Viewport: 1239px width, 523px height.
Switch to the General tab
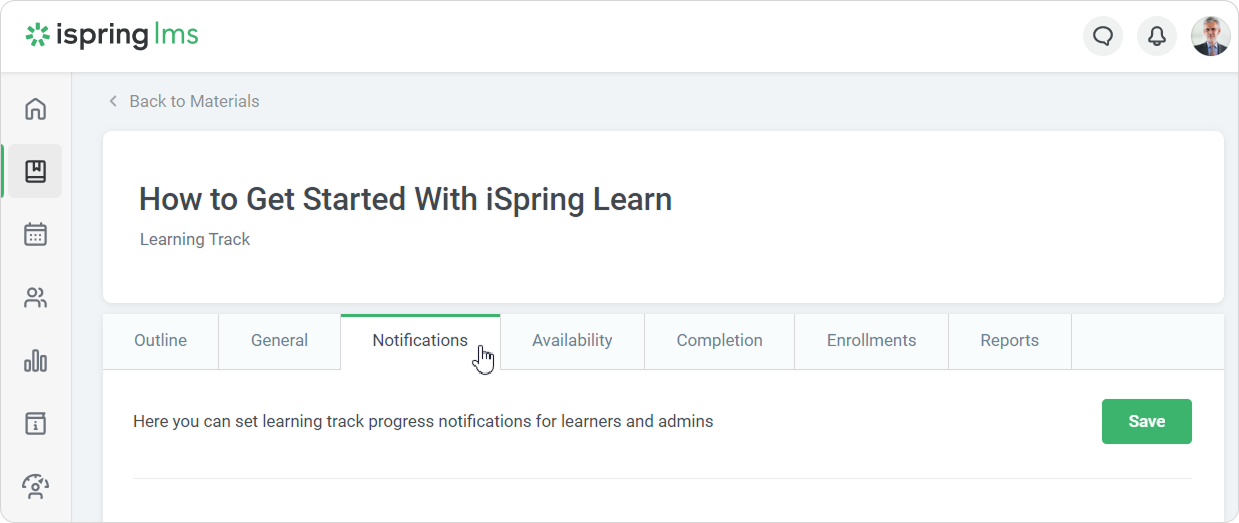(x=279, y=341)
